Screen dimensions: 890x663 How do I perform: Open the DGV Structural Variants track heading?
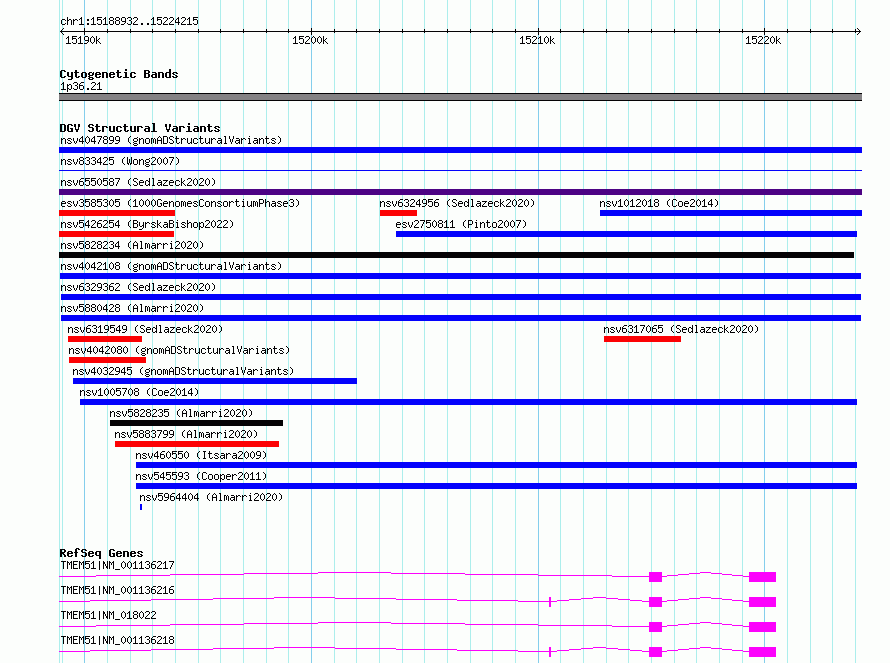point(139,128)
